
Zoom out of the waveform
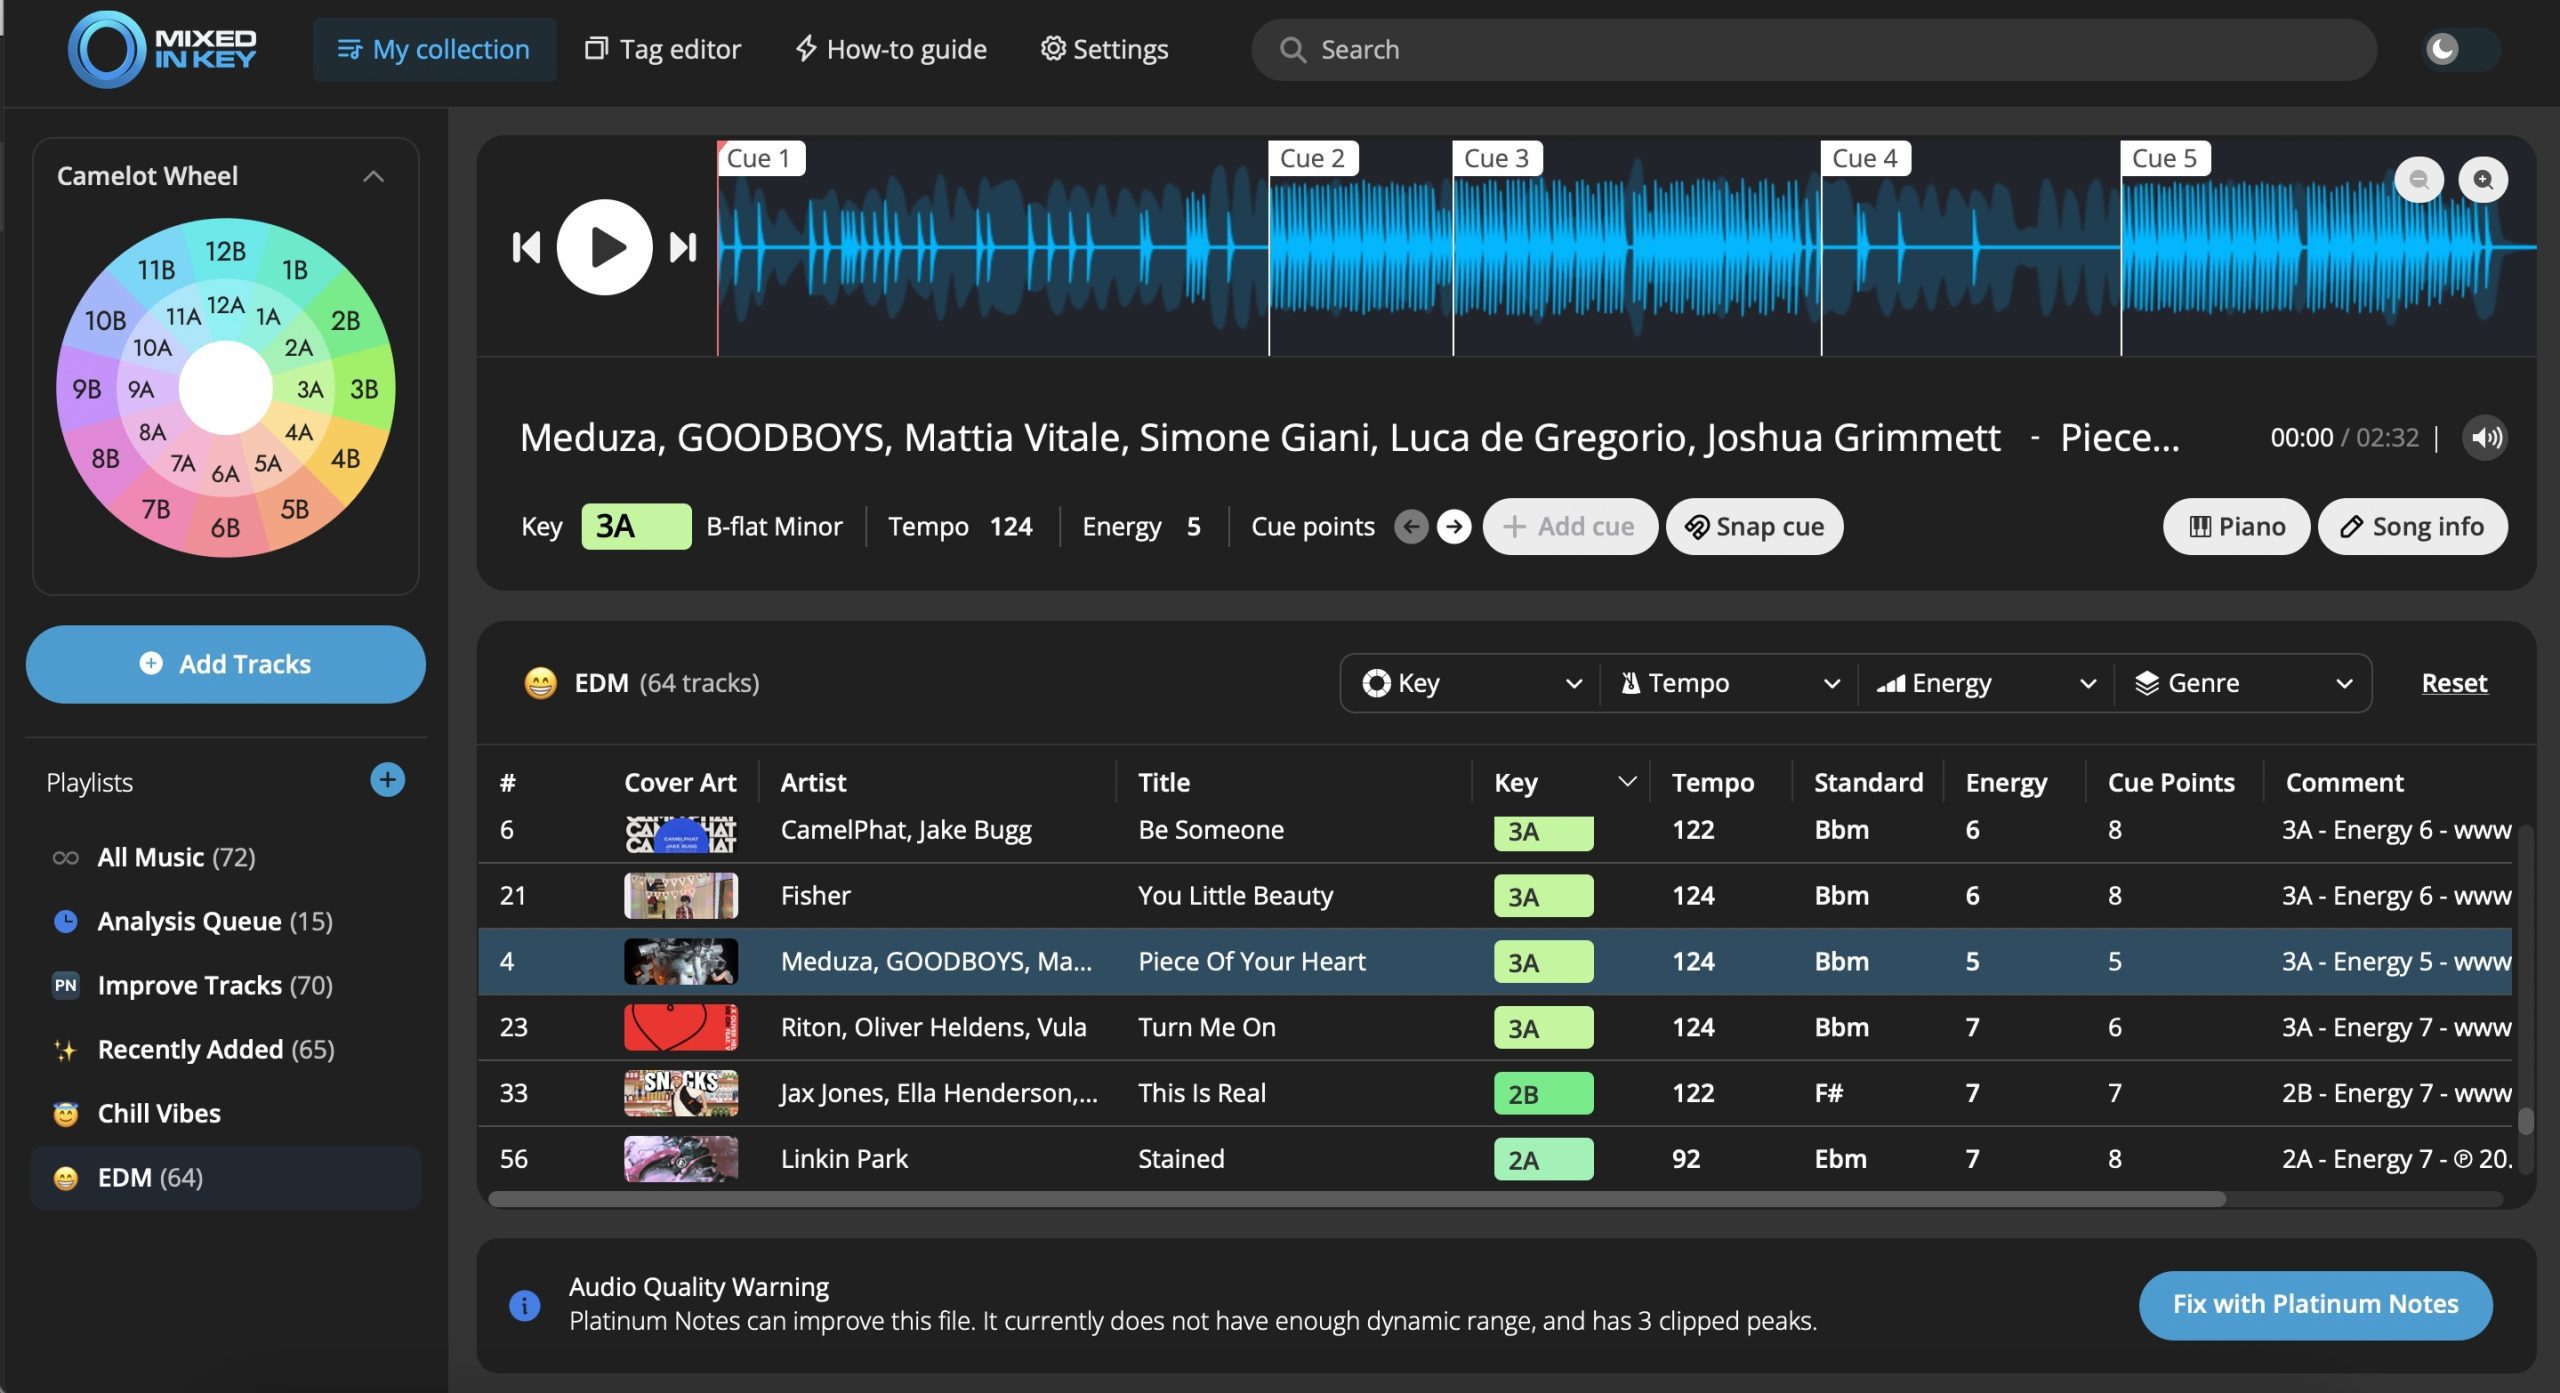(2418, 180)
